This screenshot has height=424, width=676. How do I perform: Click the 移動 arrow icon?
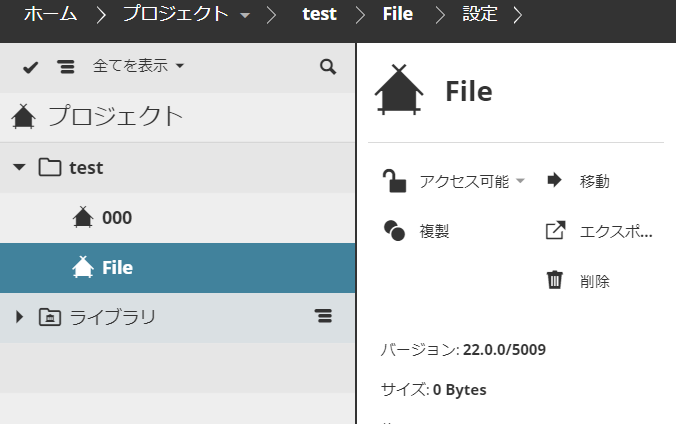(x=554, y=180)
